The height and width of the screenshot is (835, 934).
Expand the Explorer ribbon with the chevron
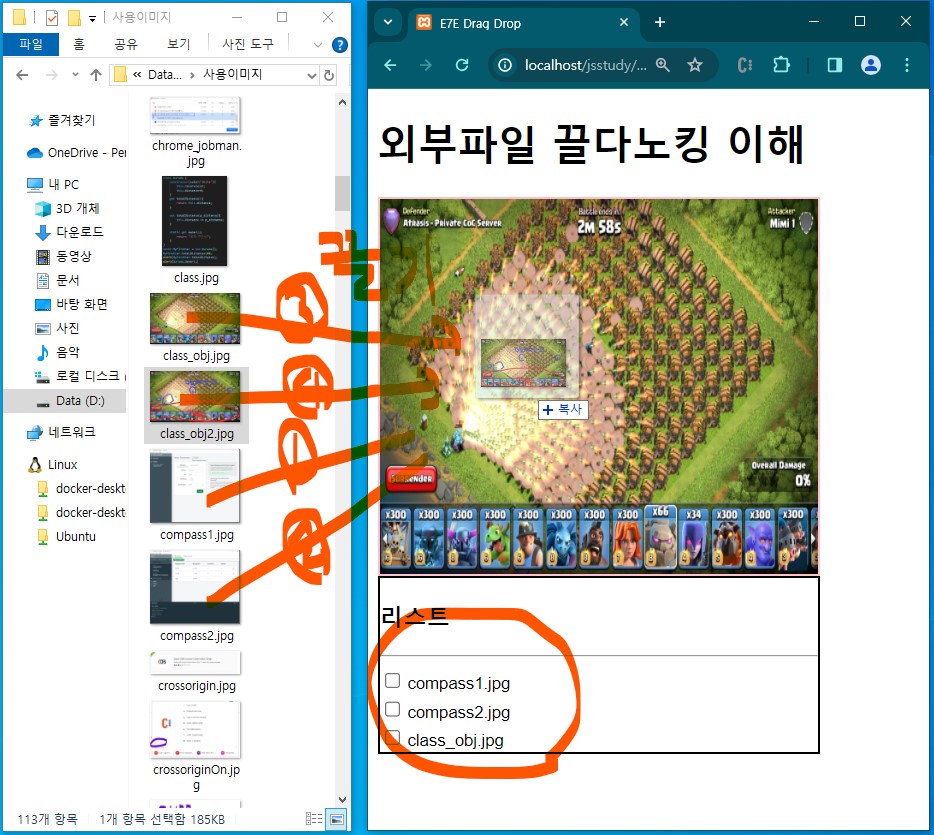tap(317, 45)
